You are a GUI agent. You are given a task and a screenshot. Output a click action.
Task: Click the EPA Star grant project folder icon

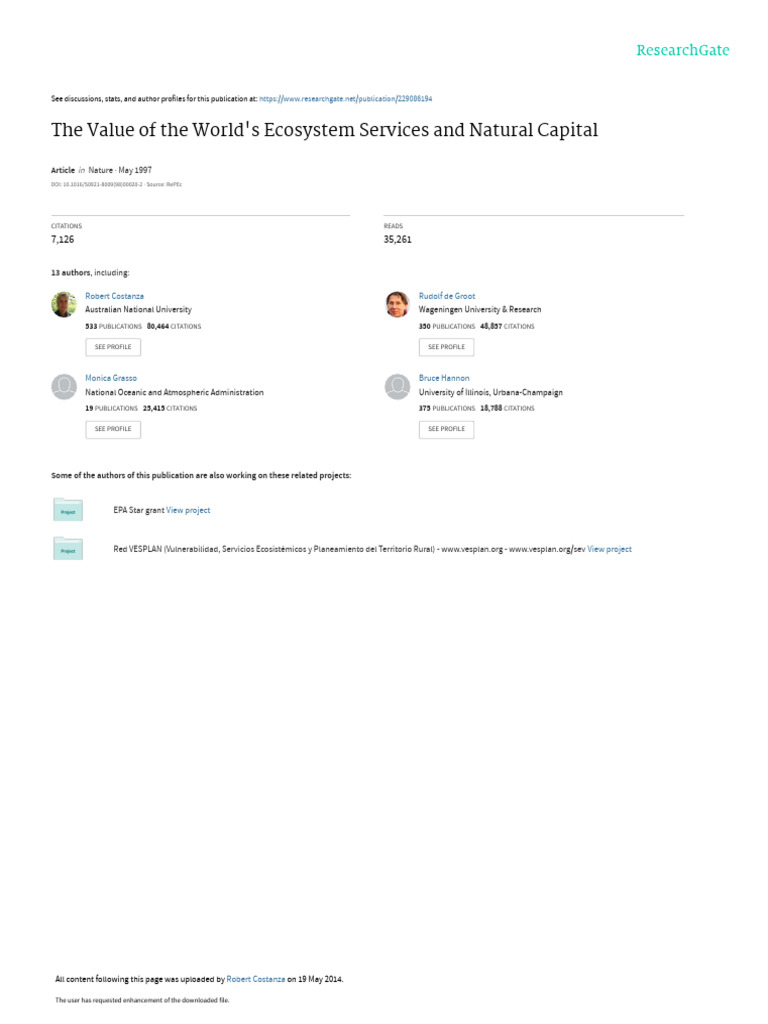(x=68, y=509)
